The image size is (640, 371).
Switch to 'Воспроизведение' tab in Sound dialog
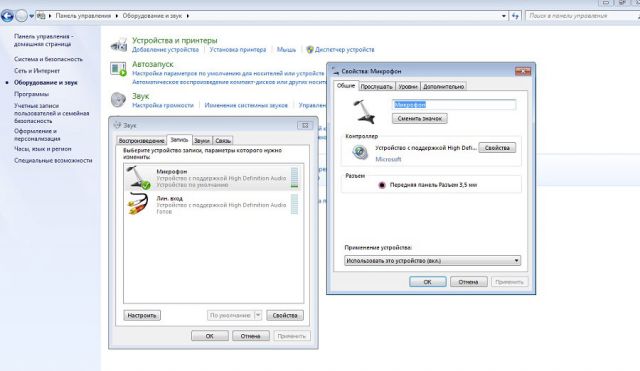pos(141,140)
